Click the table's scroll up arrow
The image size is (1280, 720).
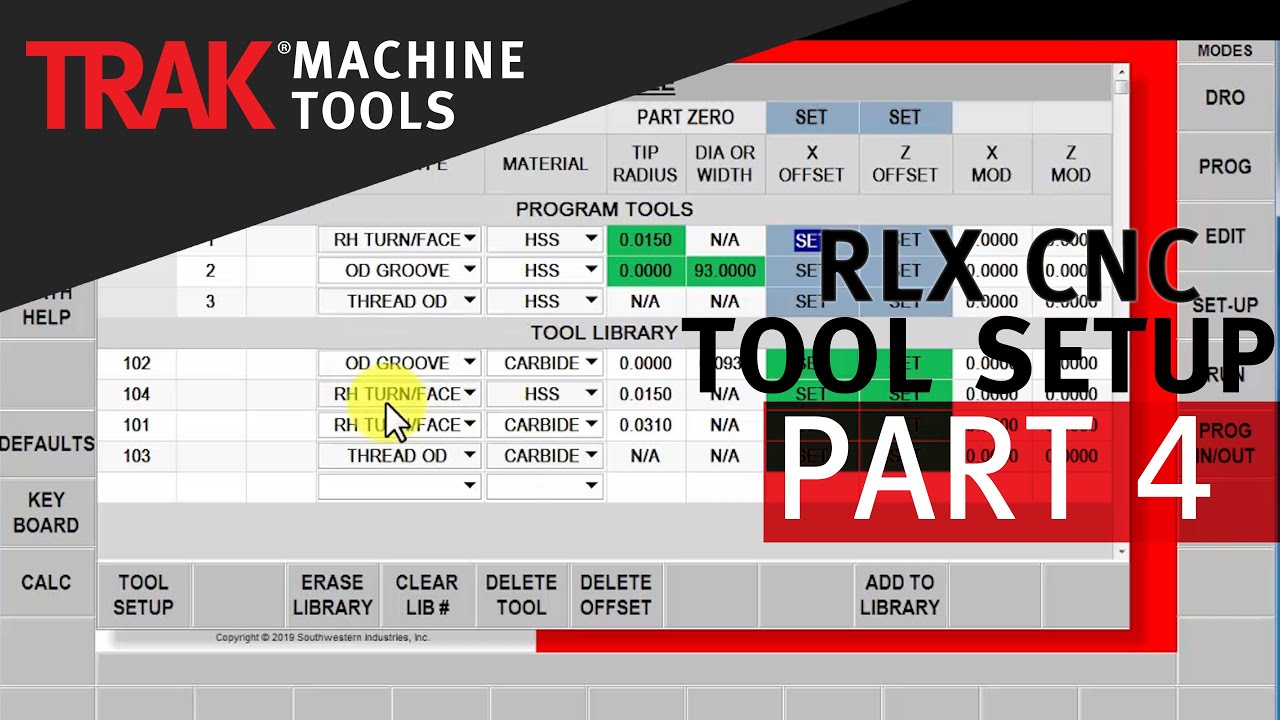click(x=1121, y=73)
